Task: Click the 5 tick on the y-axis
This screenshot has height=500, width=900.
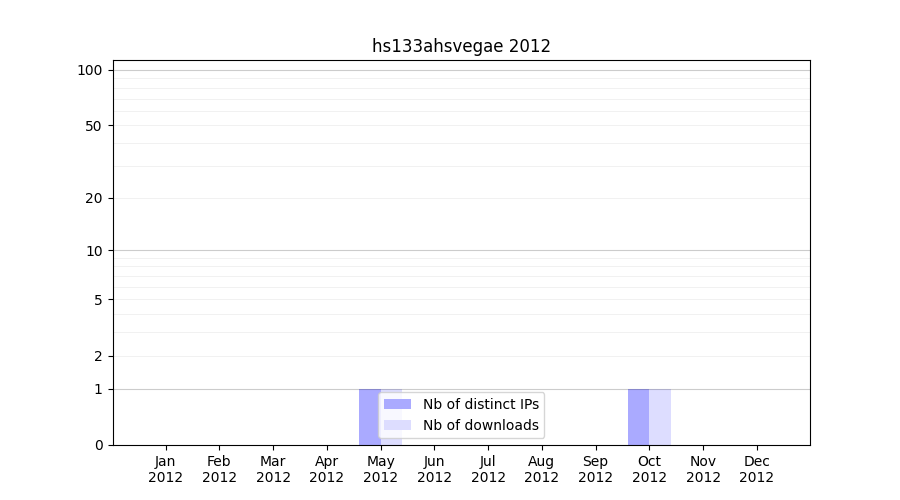Action: 98,300
